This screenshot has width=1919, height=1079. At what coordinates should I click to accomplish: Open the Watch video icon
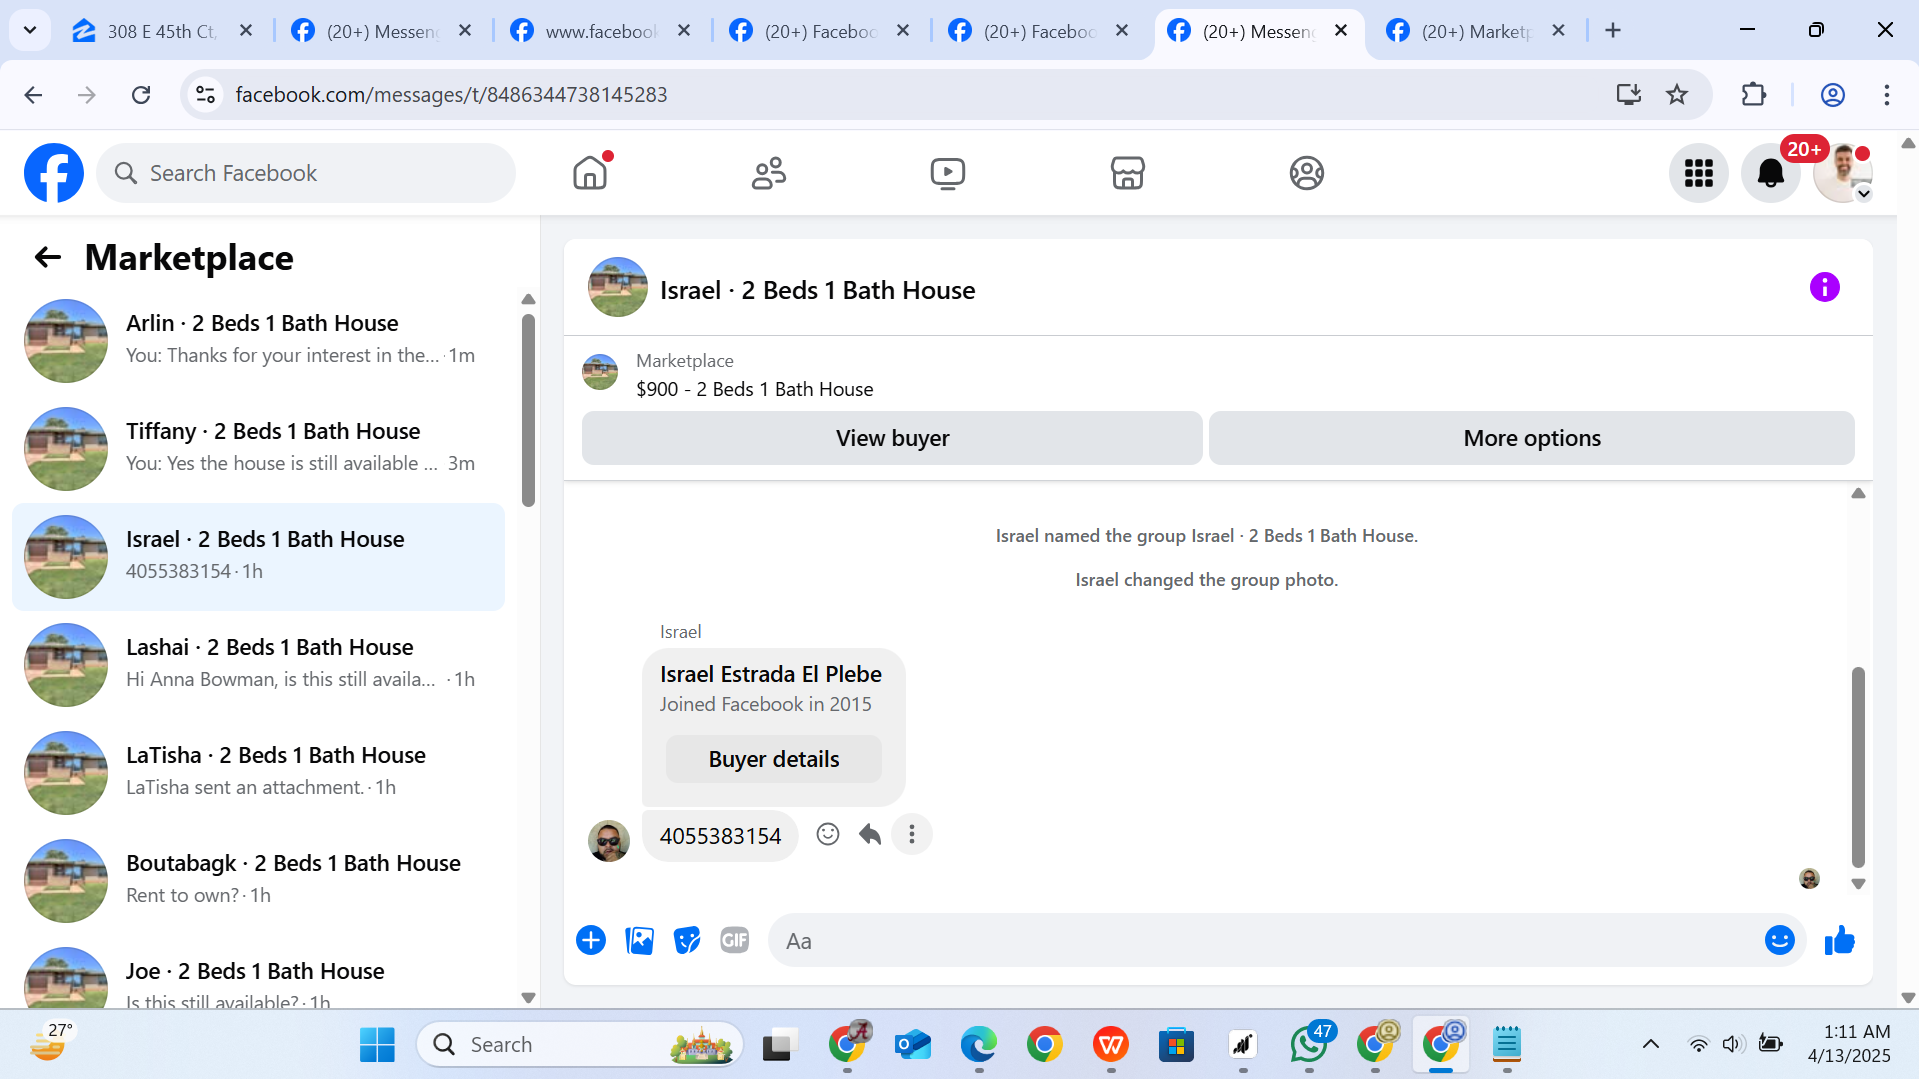click(948, 173)
